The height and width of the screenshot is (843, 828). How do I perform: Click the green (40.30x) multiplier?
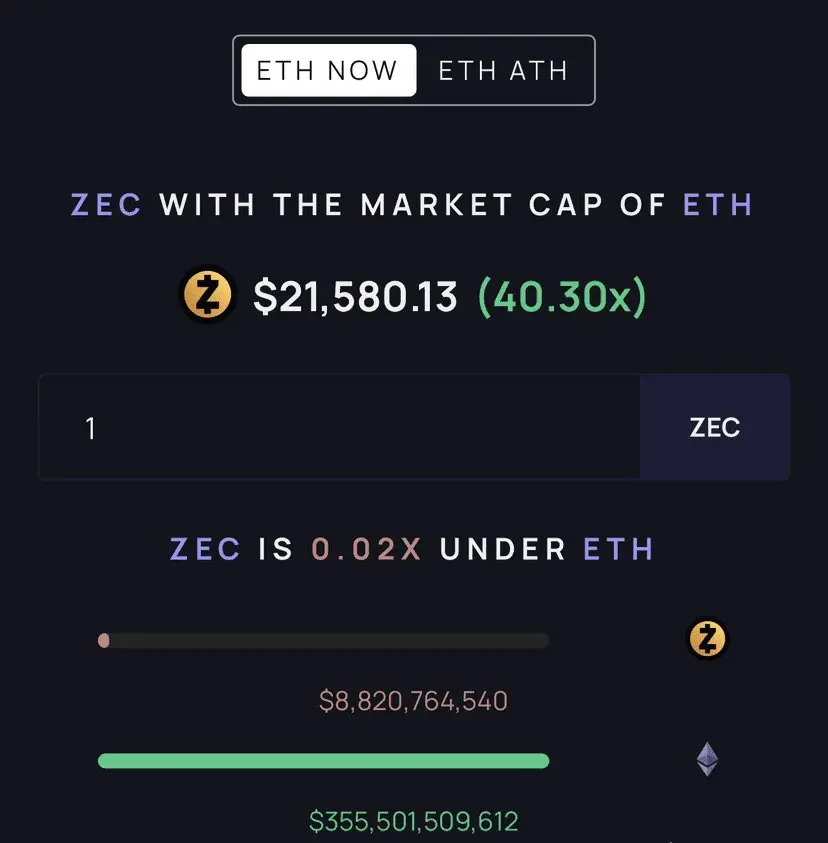(x=561, y=296)
